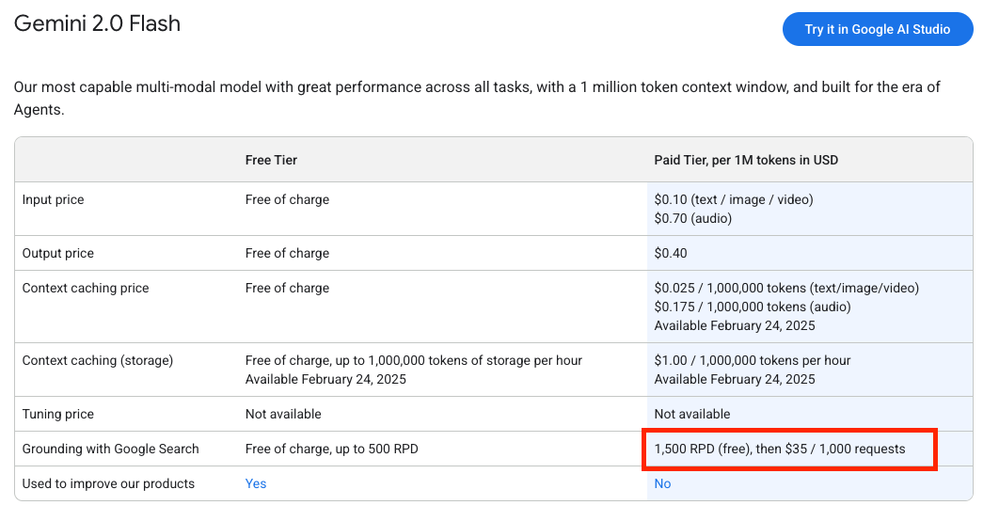Select $0.175 / 1,000,000 tokens (audio)

(x=752, y=307)
